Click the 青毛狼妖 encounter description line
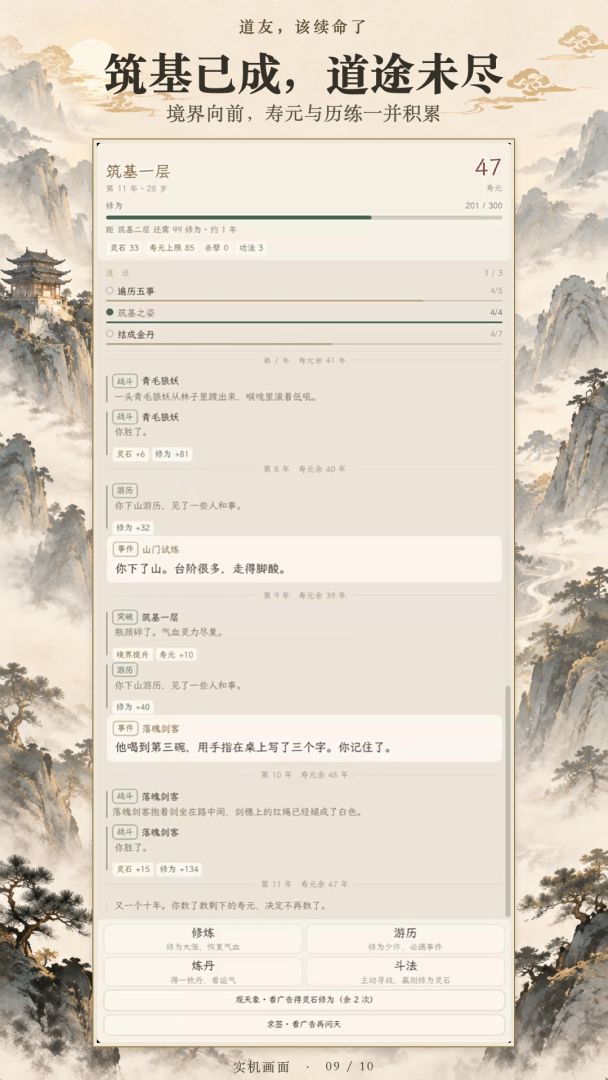608x1080 pixels. (215, 397)
